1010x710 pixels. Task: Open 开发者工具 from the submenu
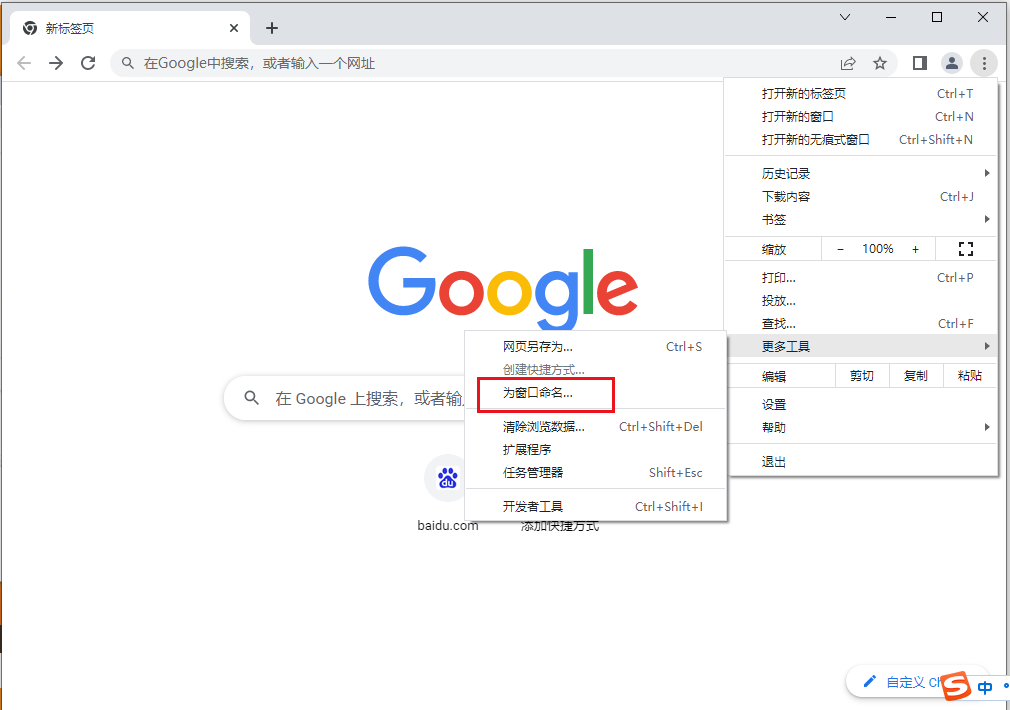click(x=596, y=507)
